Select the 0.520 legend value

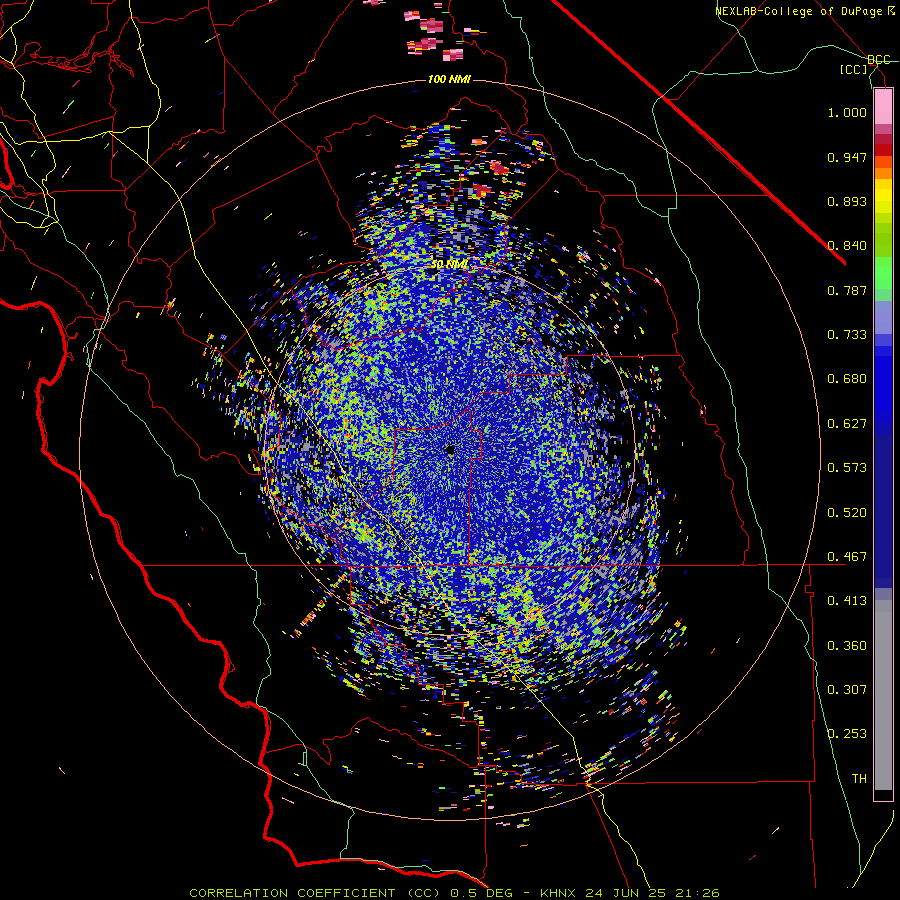click(x=847, y=513)
